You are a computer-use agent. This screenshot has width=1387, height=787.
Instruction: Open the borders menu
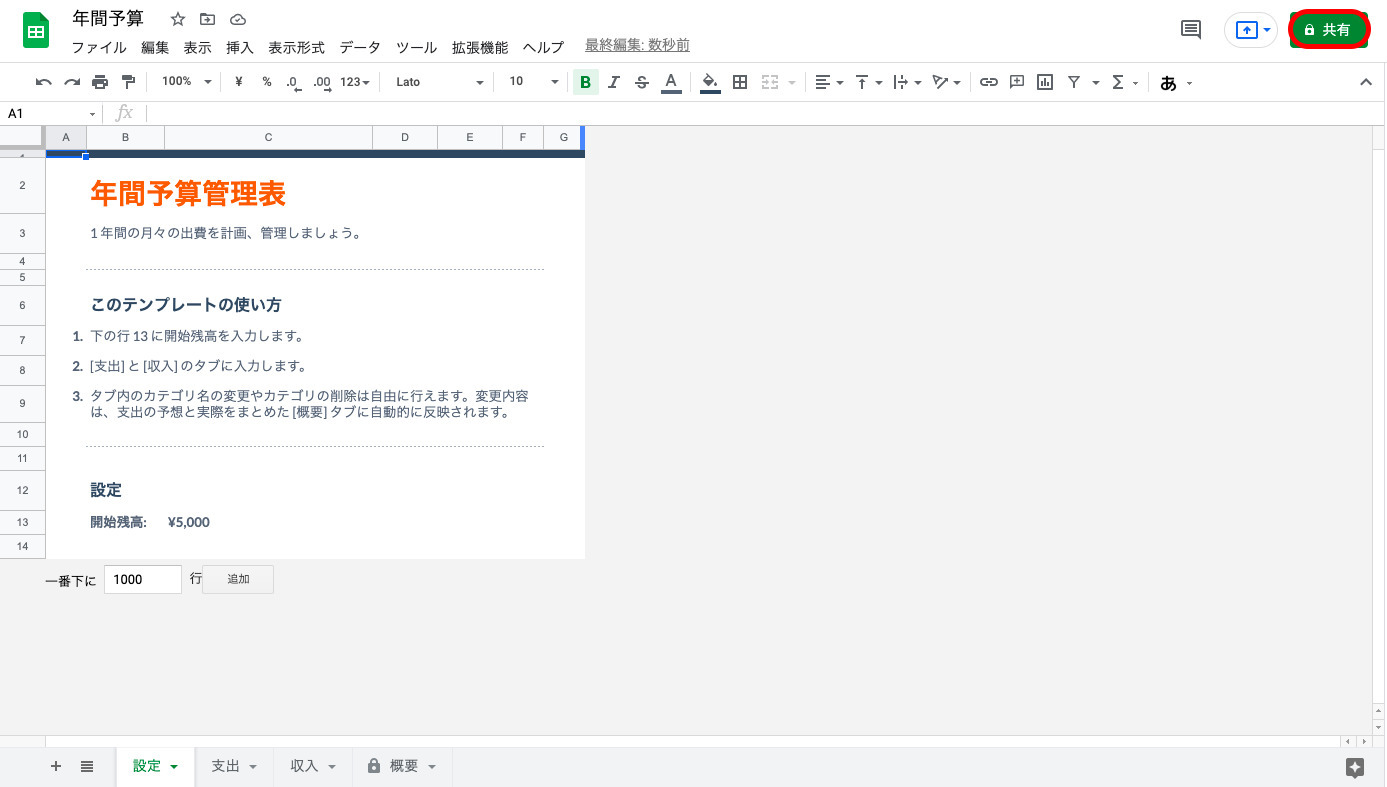tap(740, 82)
